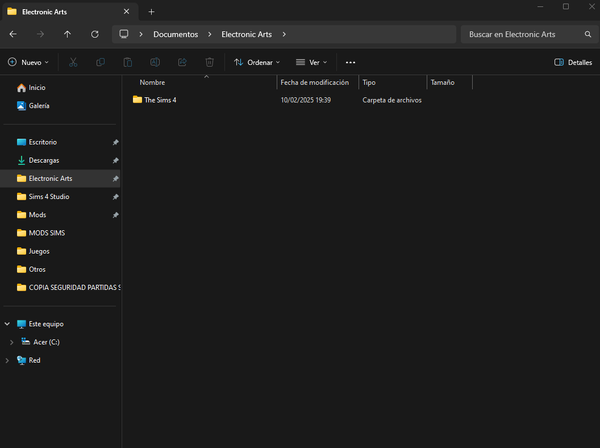Screen dimensions: 600x448
Task: Expand chevron after Electronic Arts in breadcrumb
Action: point(284,34)
